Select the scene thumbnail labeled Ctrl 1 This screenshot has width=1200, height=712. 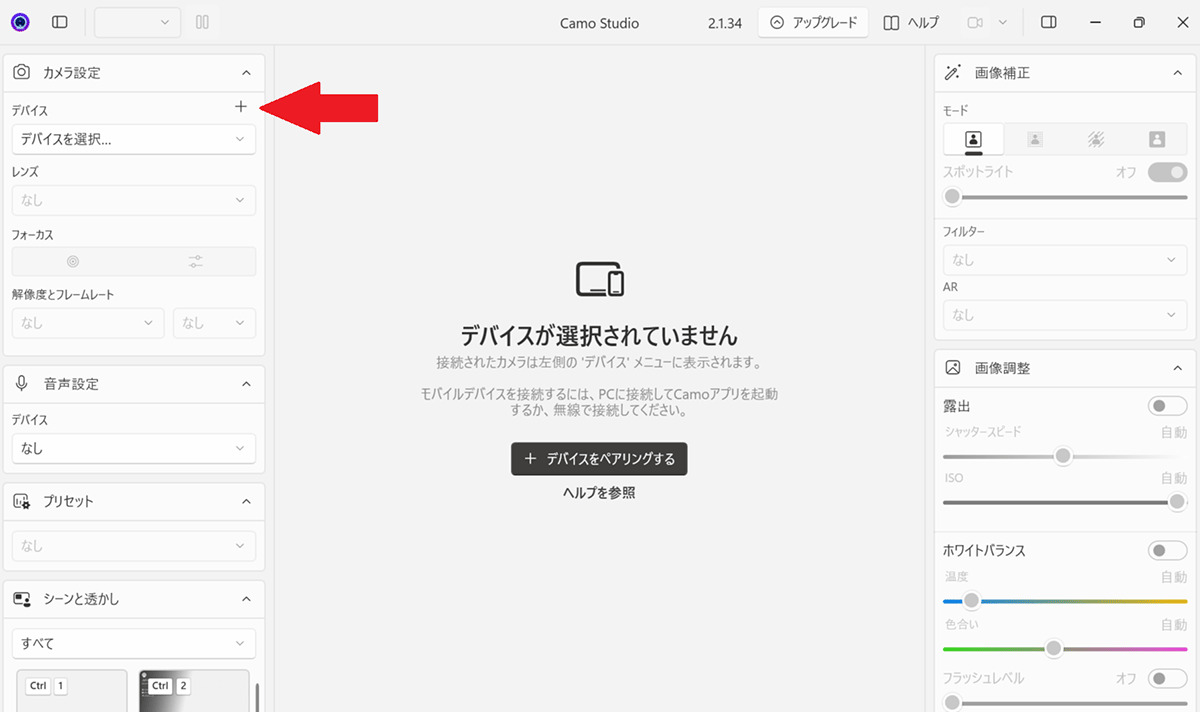[x=72, y=691]
